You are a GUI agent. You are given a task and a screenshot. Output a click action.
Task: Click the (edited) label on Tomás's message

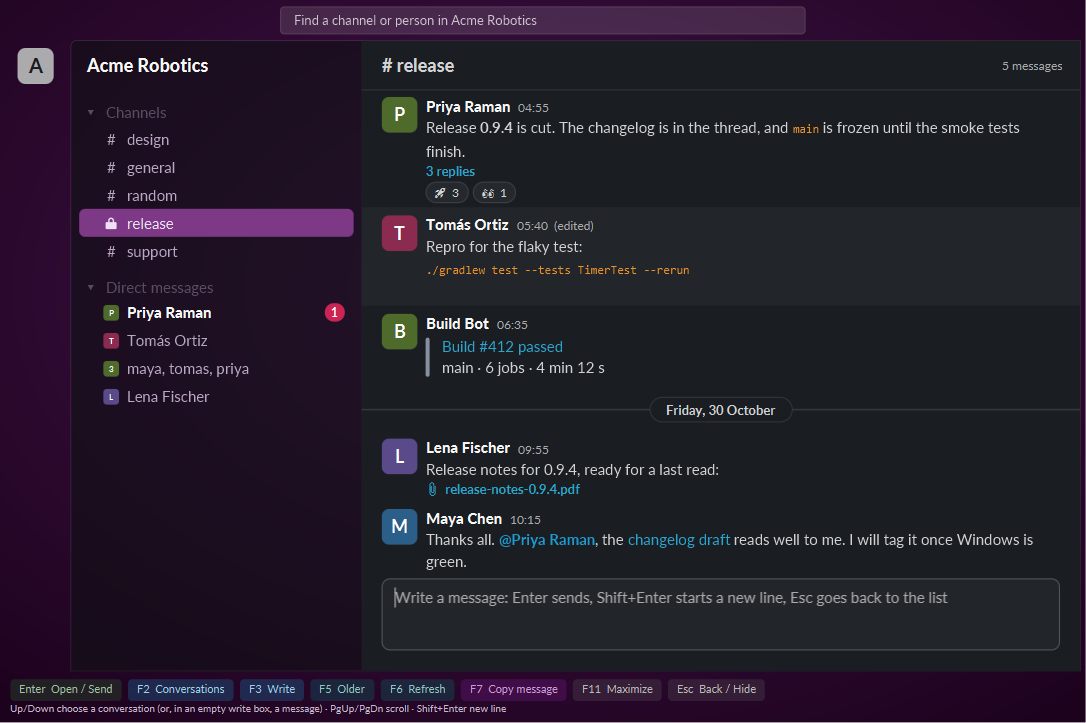tap(573, 226)
